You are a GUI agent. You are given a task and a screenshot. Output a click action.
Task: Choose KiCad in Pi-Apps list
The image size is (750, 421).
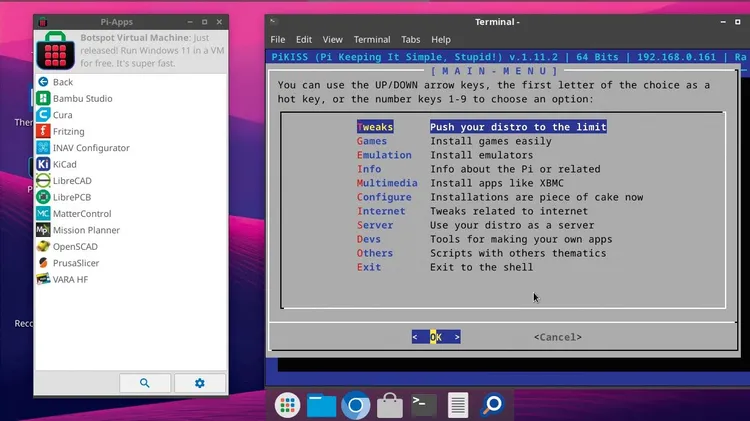pos(66,164)
